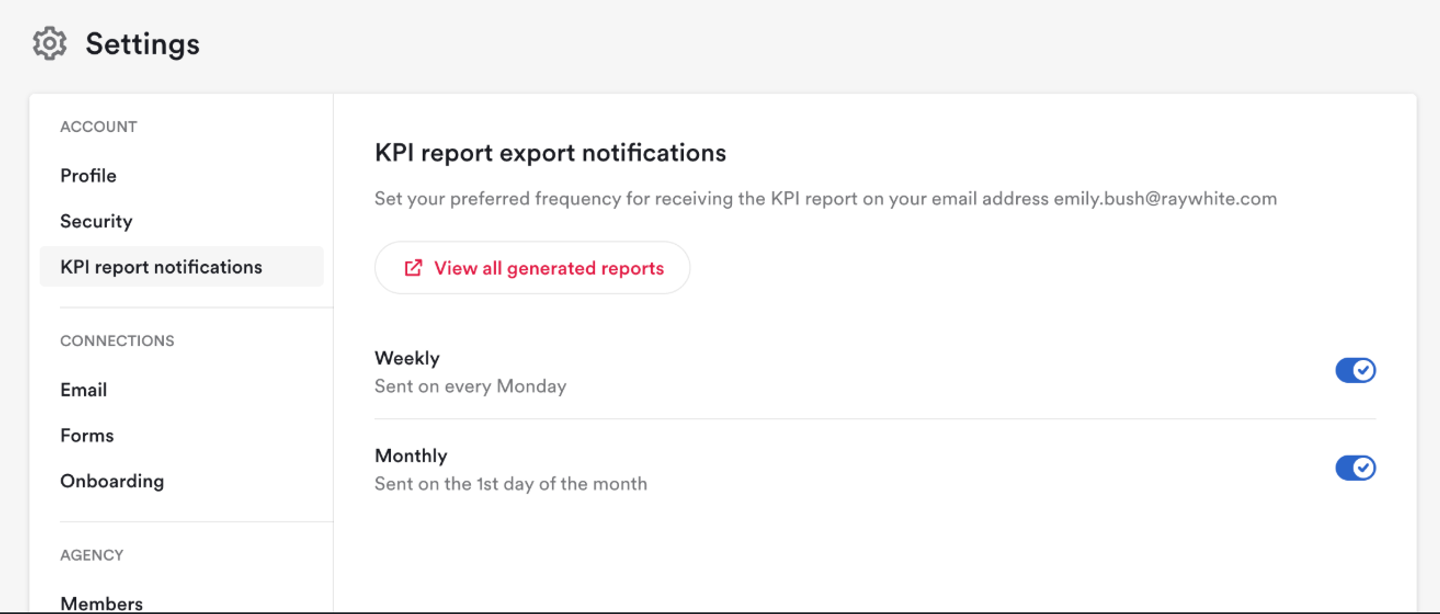1440x614 pixels.
Task: Click the KPI report export notifications heading
Action: (x=550, y=153)
